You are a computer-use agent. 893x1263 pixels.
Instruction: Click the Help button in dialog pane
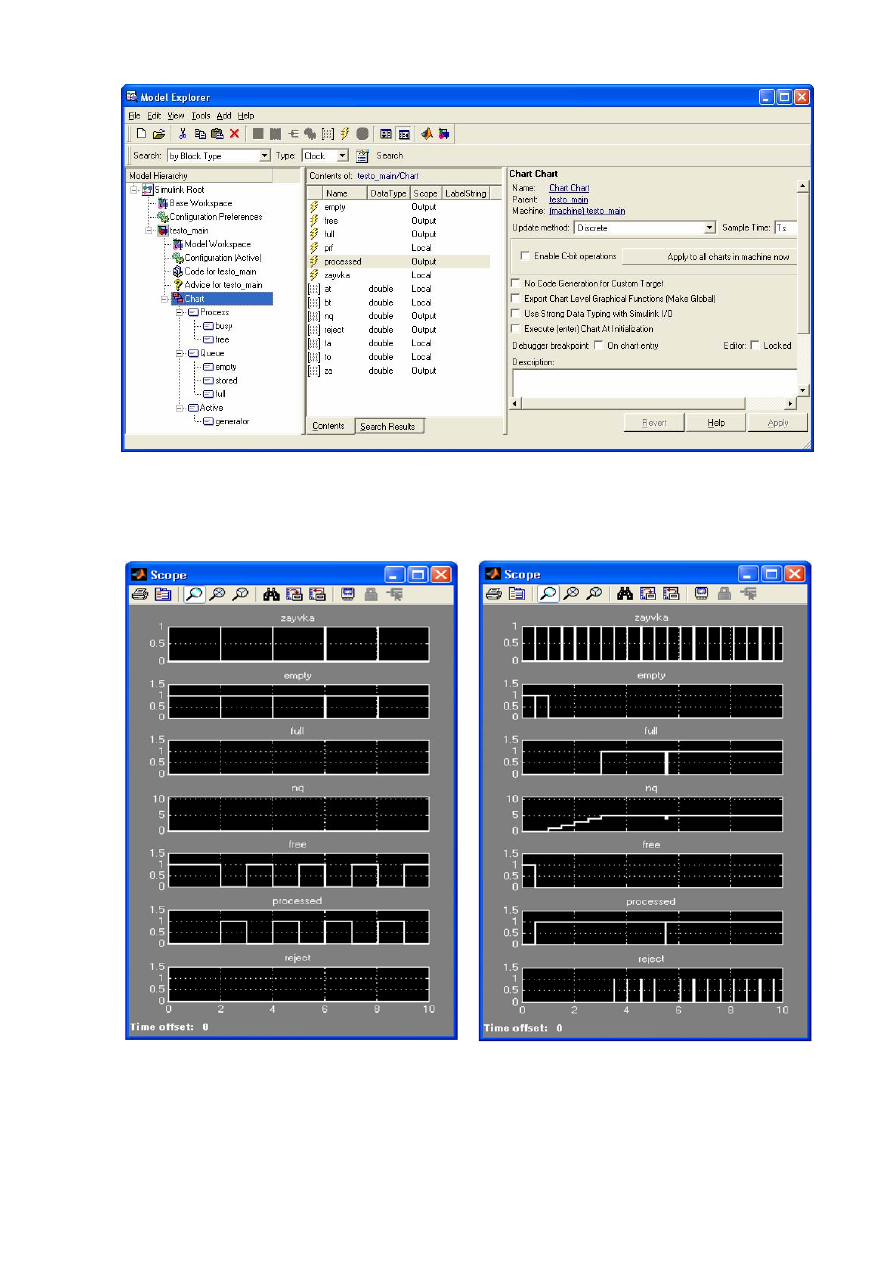click(716, 423)
